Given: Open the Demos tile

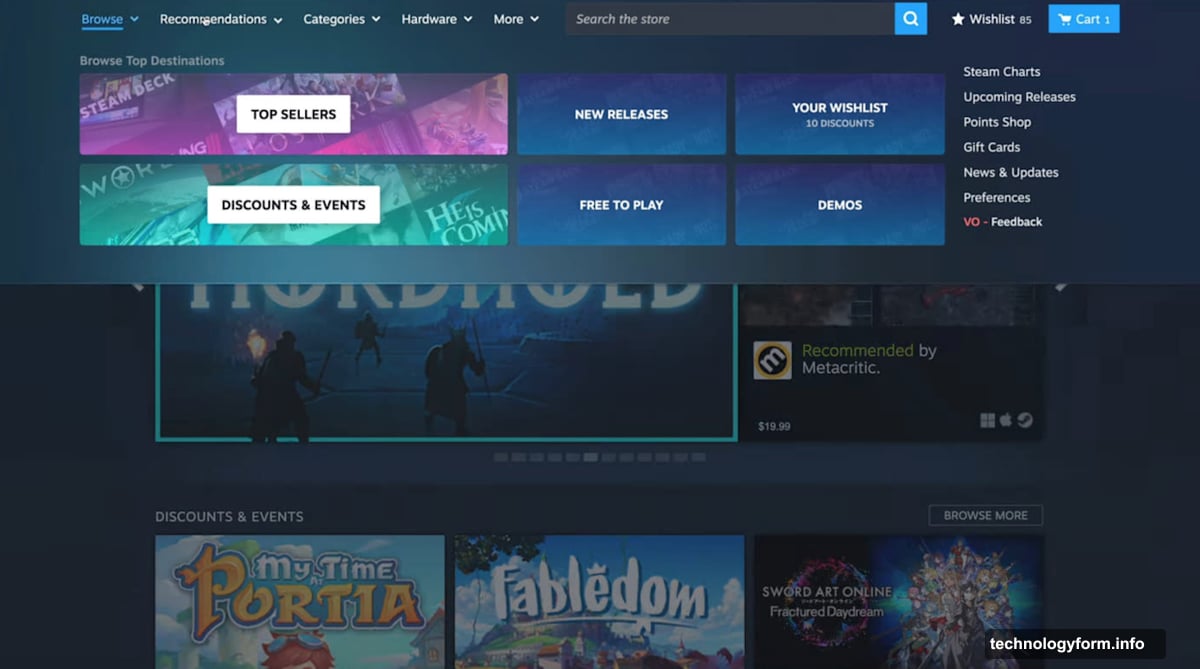Looking at the screenshot, I should tap(840, 205).
